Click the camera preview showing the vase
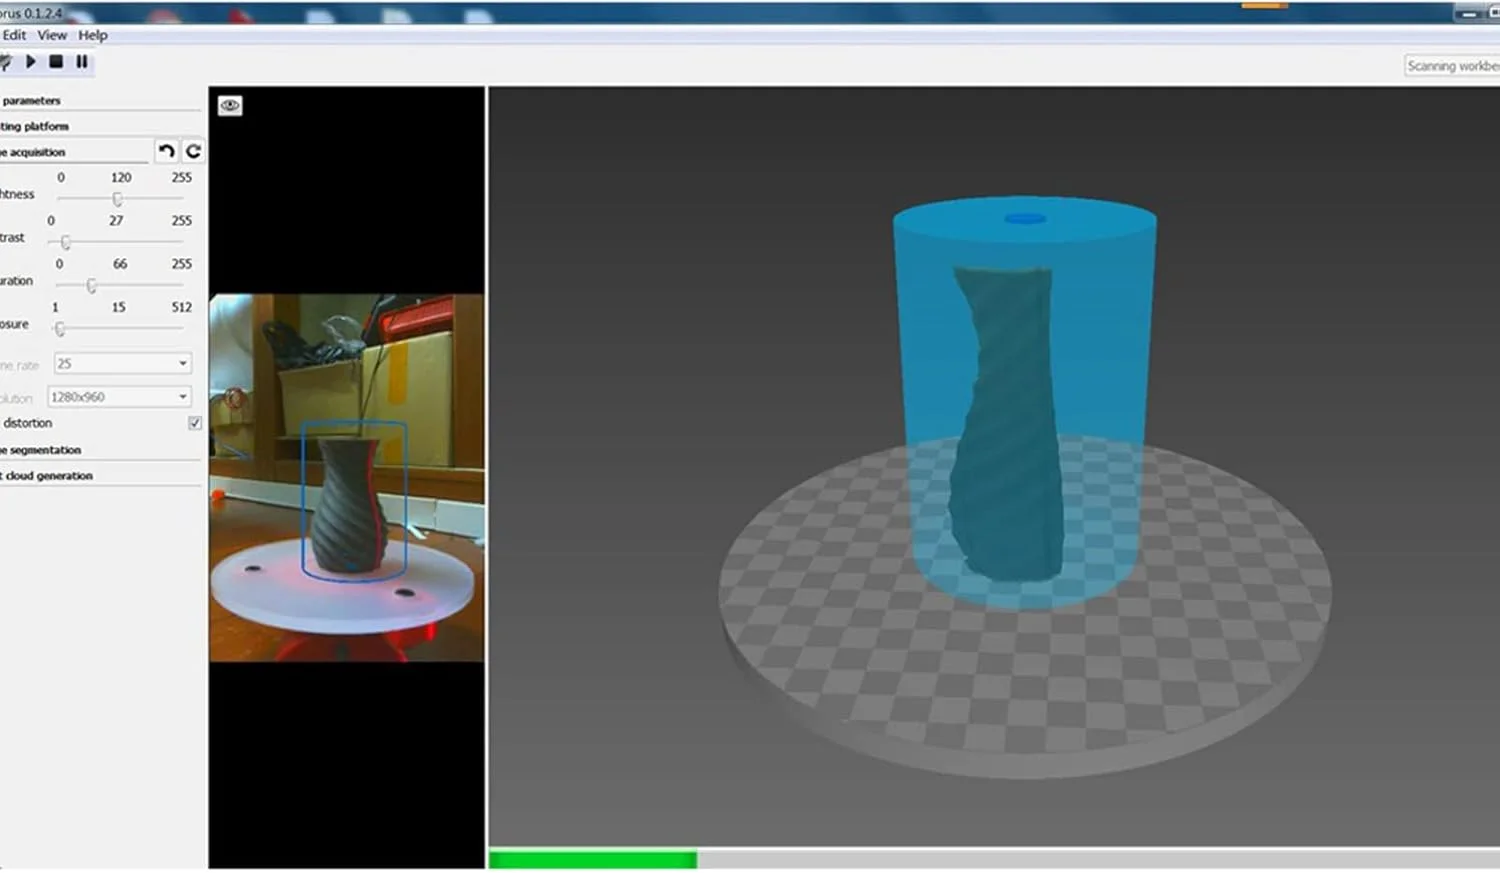This screenshot has height=873, width=1500. click(346, 477)
